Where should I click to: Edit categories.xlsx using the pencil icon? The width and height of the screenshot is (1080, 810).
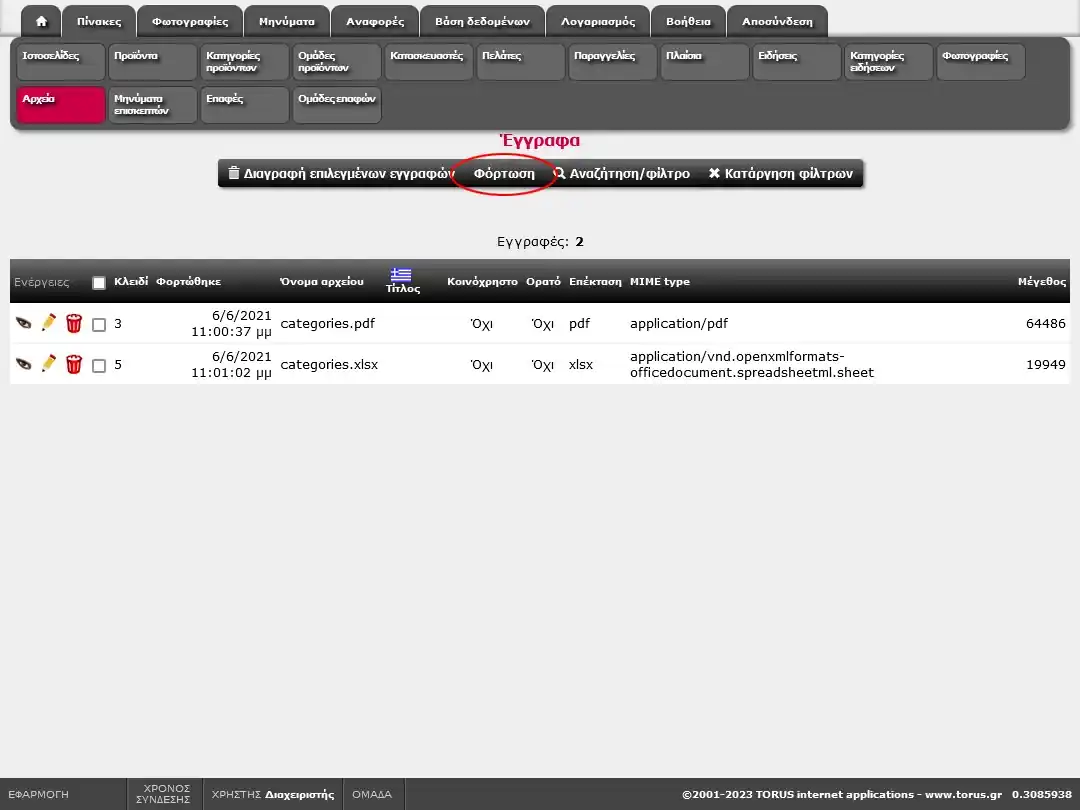(x=48, y=364)
